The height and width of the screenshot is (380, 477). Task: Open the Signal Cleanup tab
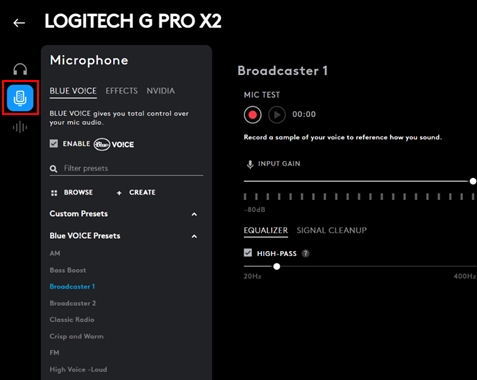[332, 230]
